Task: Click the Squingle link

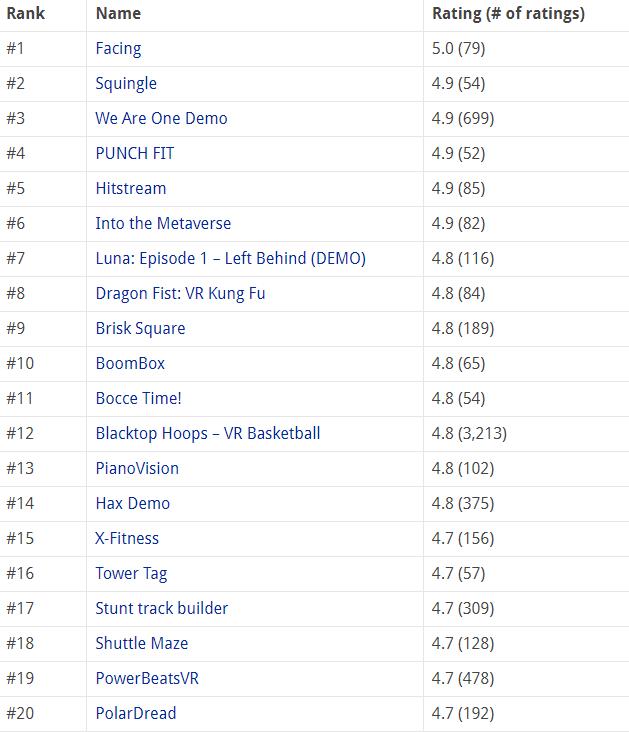Action: click(126, 83)
